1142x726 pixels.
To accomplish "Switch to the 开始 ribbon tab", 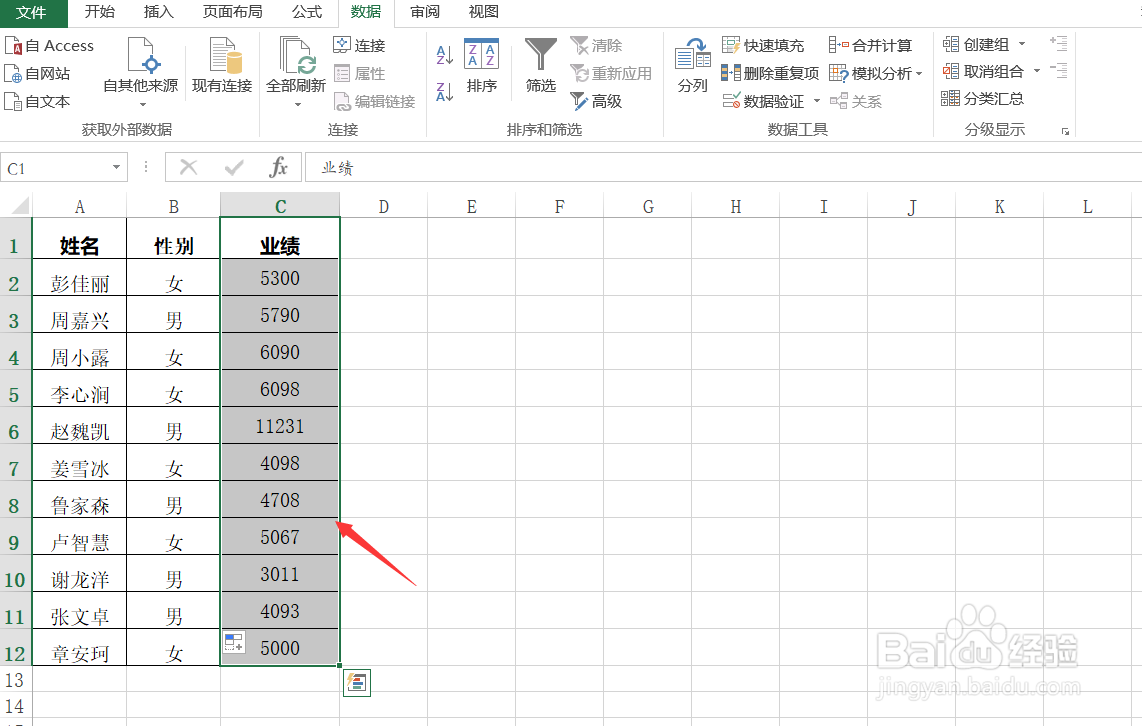I will point(98,12).
